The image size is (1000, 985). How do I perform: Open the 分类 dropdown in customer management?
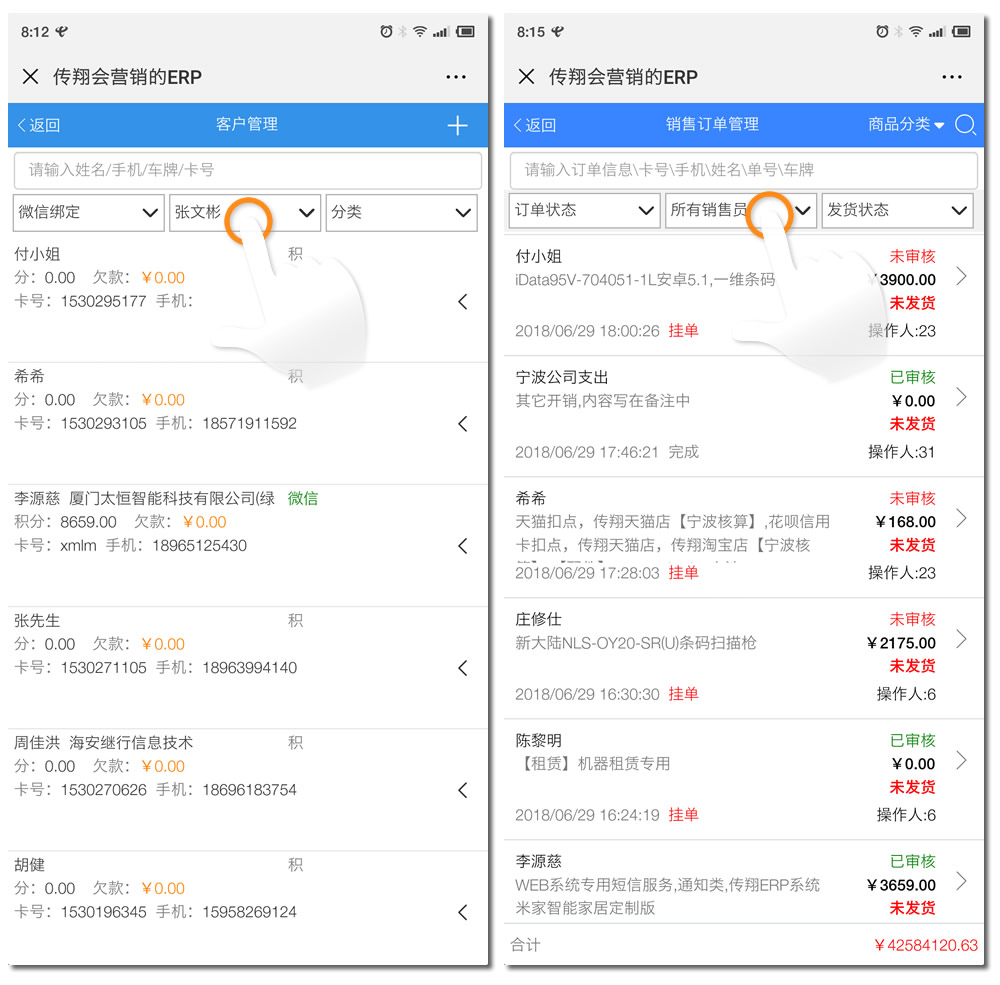point(401,212)
